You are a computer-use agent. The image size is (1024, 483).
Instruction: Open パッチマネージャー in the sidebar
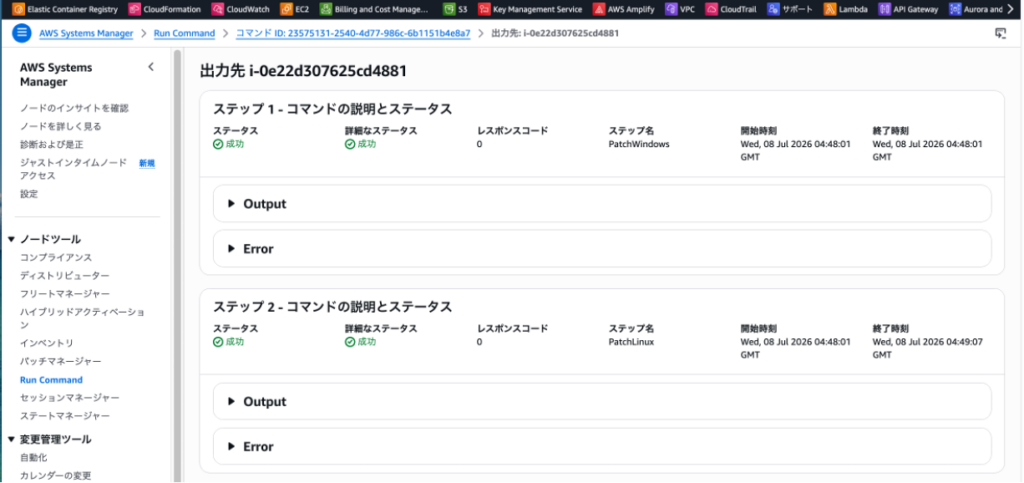[61, 361]
